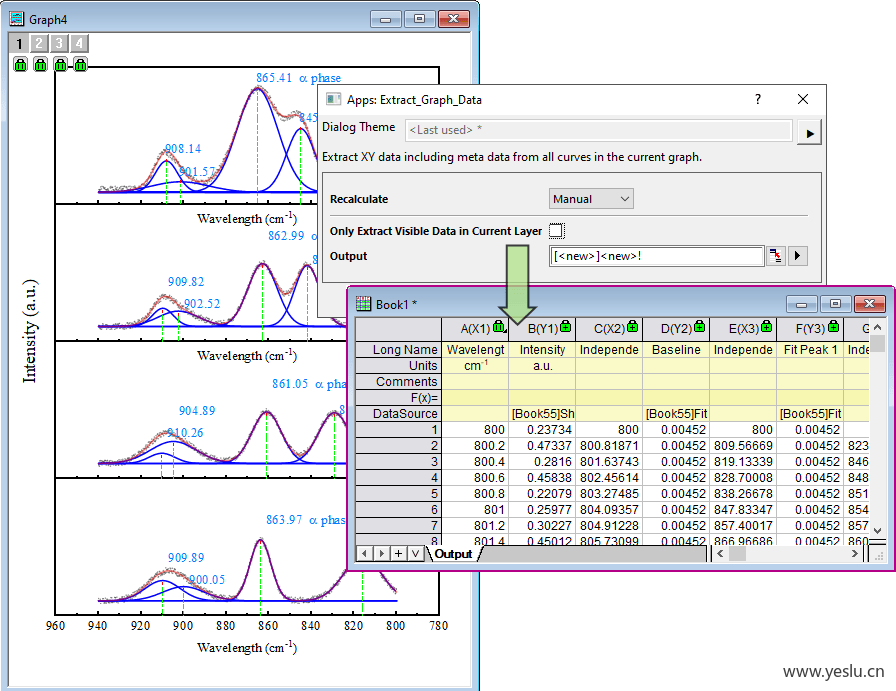896x691 pixels.
Task: Click the cell with value 0.23734
Action: click(x=542, y=429)
